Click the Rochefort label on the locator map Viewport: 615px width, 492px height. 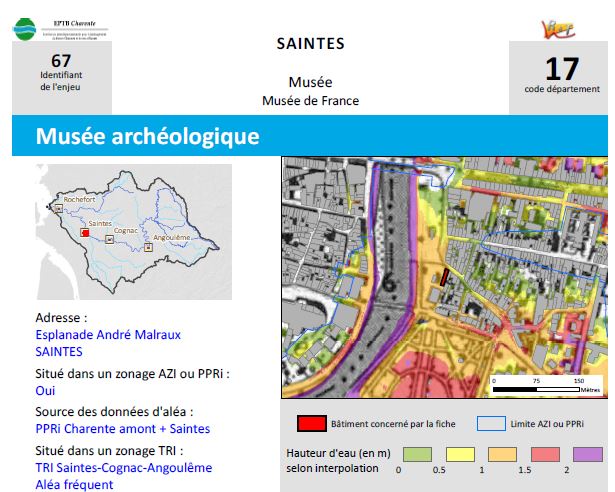pos(77,201)
